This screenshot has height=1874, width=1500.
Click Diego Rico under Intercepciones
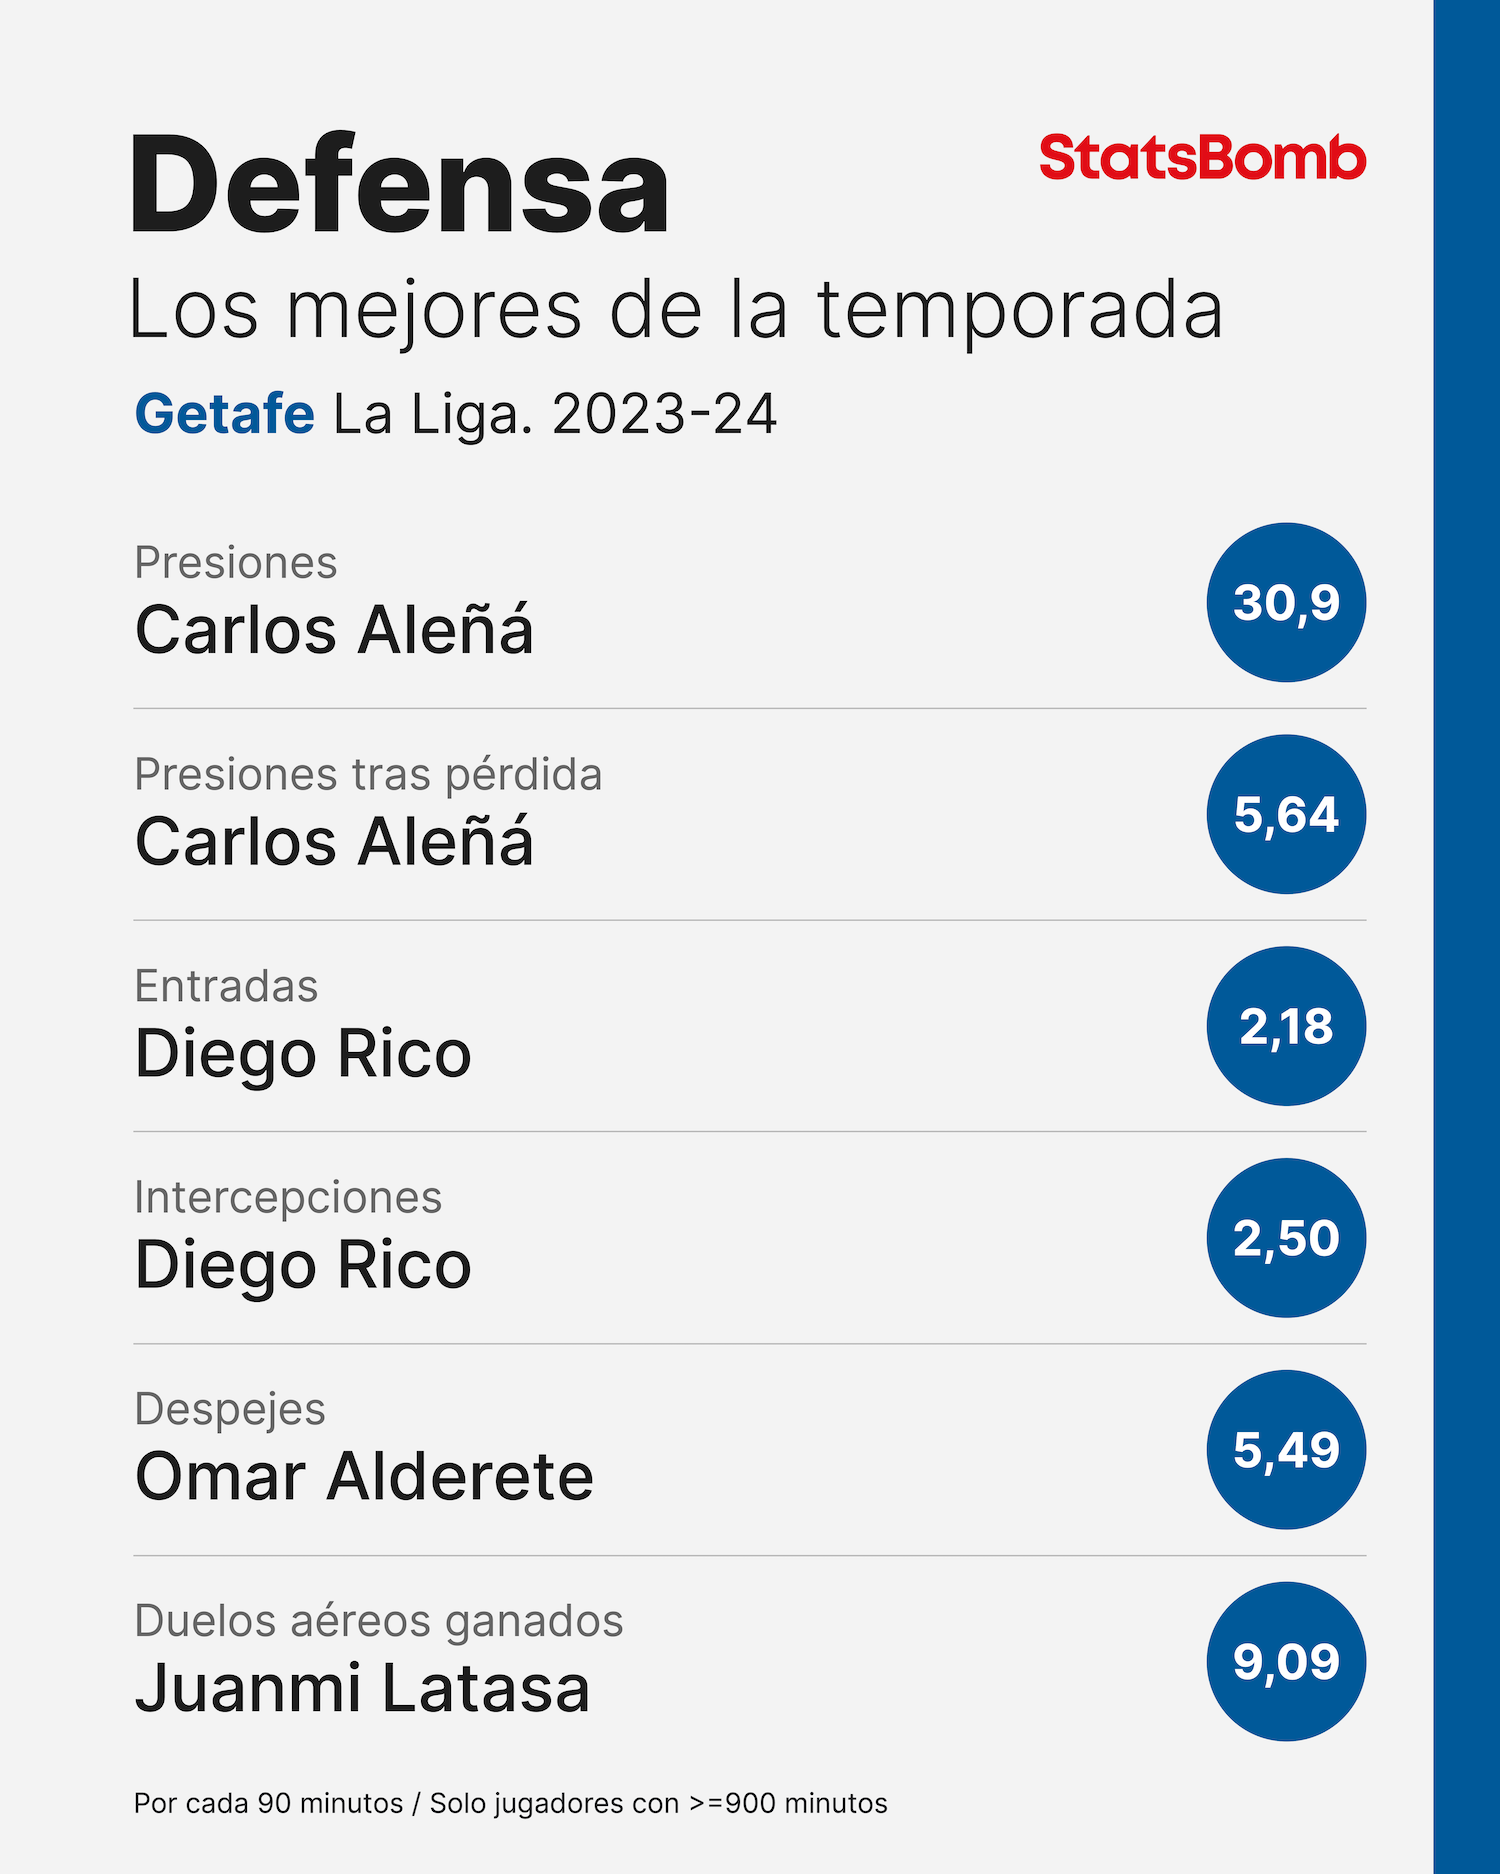(303, 1266)
